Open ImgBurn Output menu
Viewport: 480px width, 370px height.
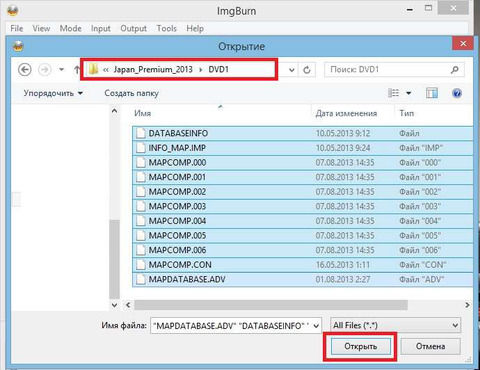coord(133,29)
